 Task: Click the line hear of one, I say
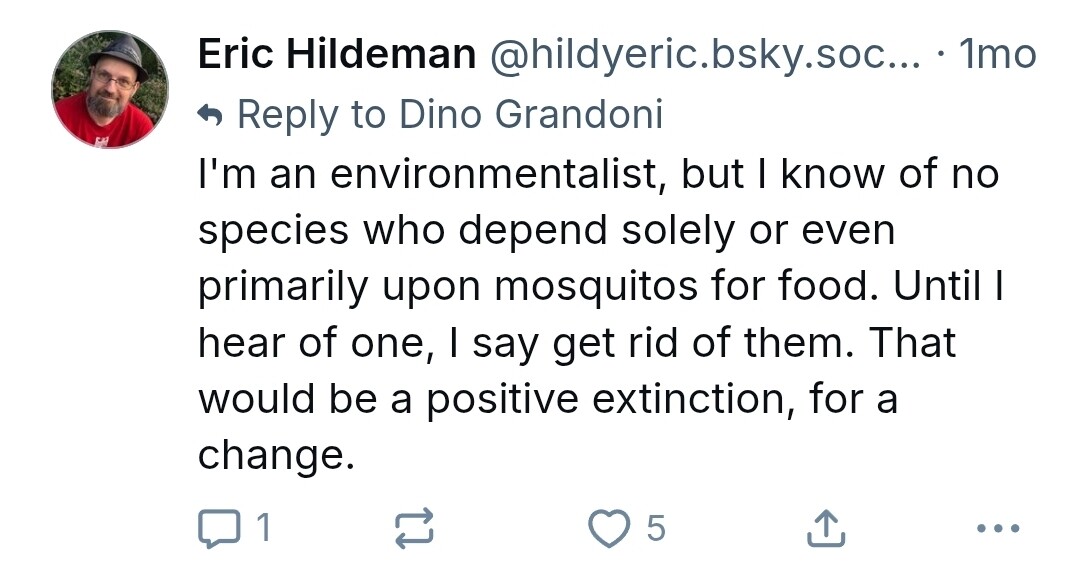pyautogui.click(x=368, y=343)
